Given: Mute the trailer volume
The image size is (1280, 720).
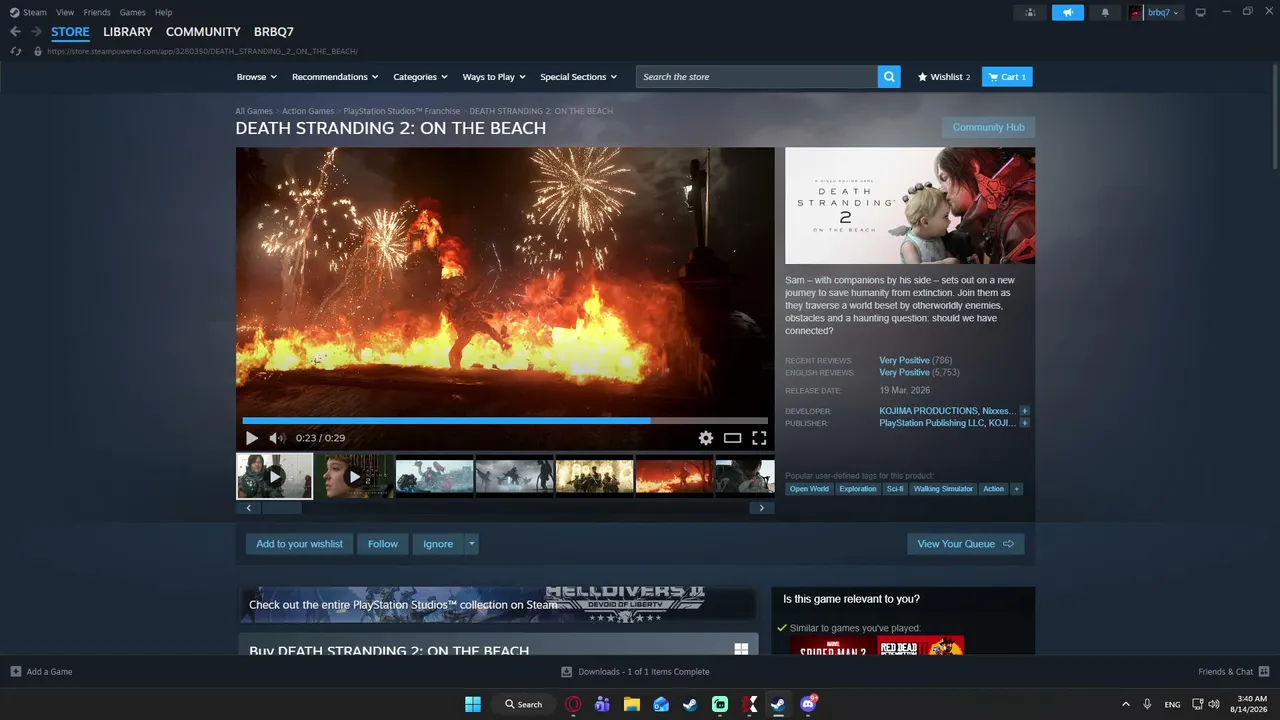Looking at the screenshot, I should 277,438.
